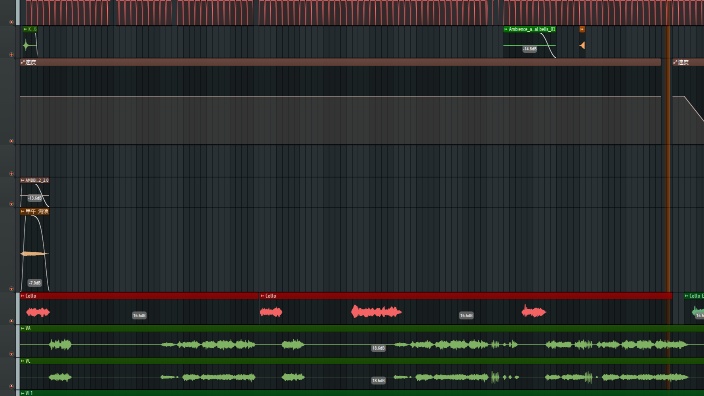The height and width of the screenshot is (396, 704).
Task: Select the small orange triangle sample clip
Action: [x=582, y=45]
